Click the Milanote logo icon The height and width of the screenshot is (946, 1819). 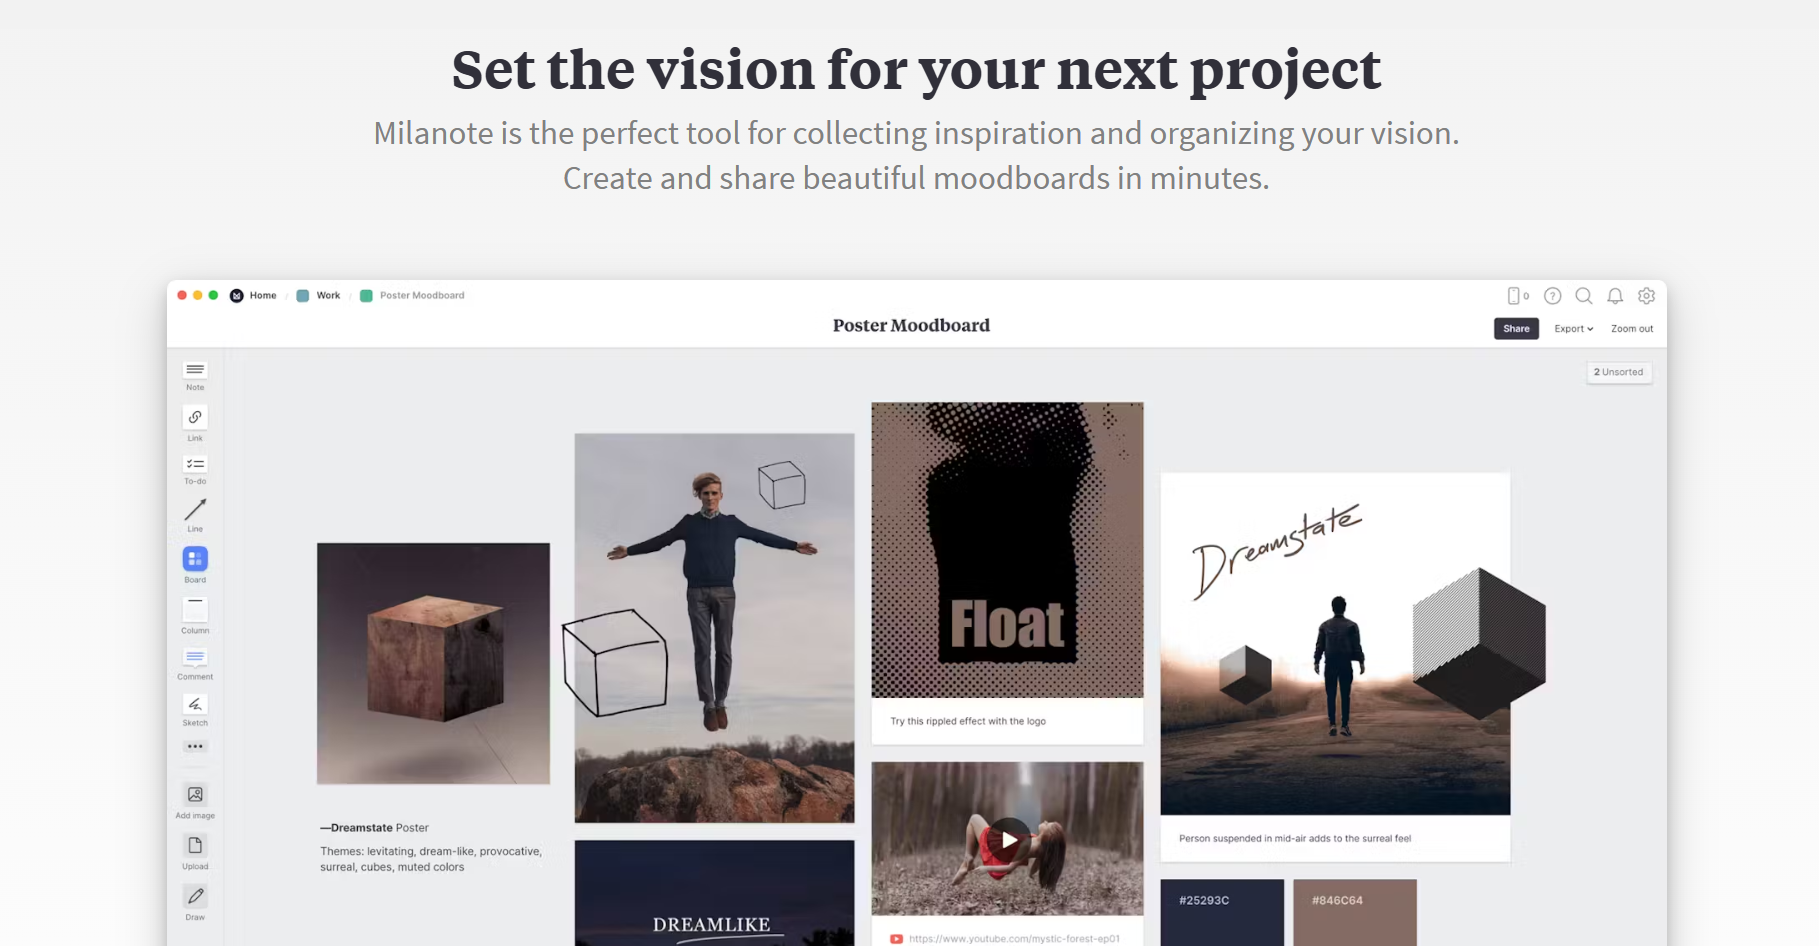click(x=237, y=296)
